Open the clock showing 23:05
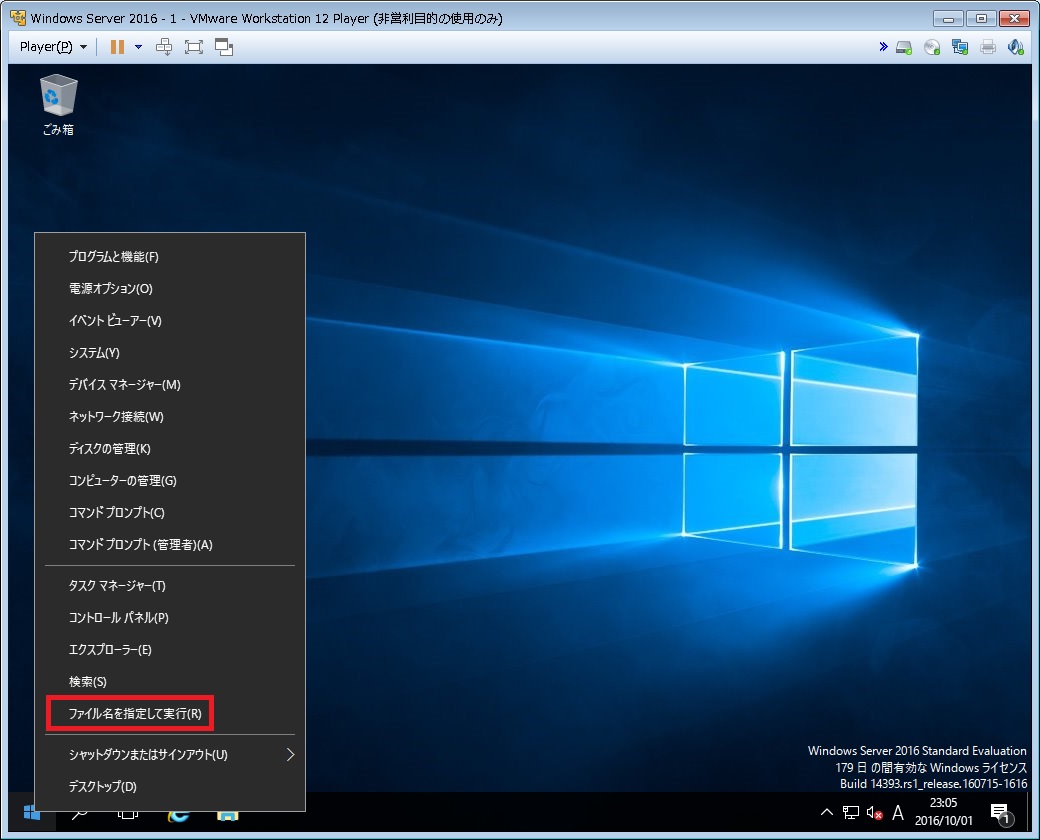The image size is (1040, 840). (943, 811)
